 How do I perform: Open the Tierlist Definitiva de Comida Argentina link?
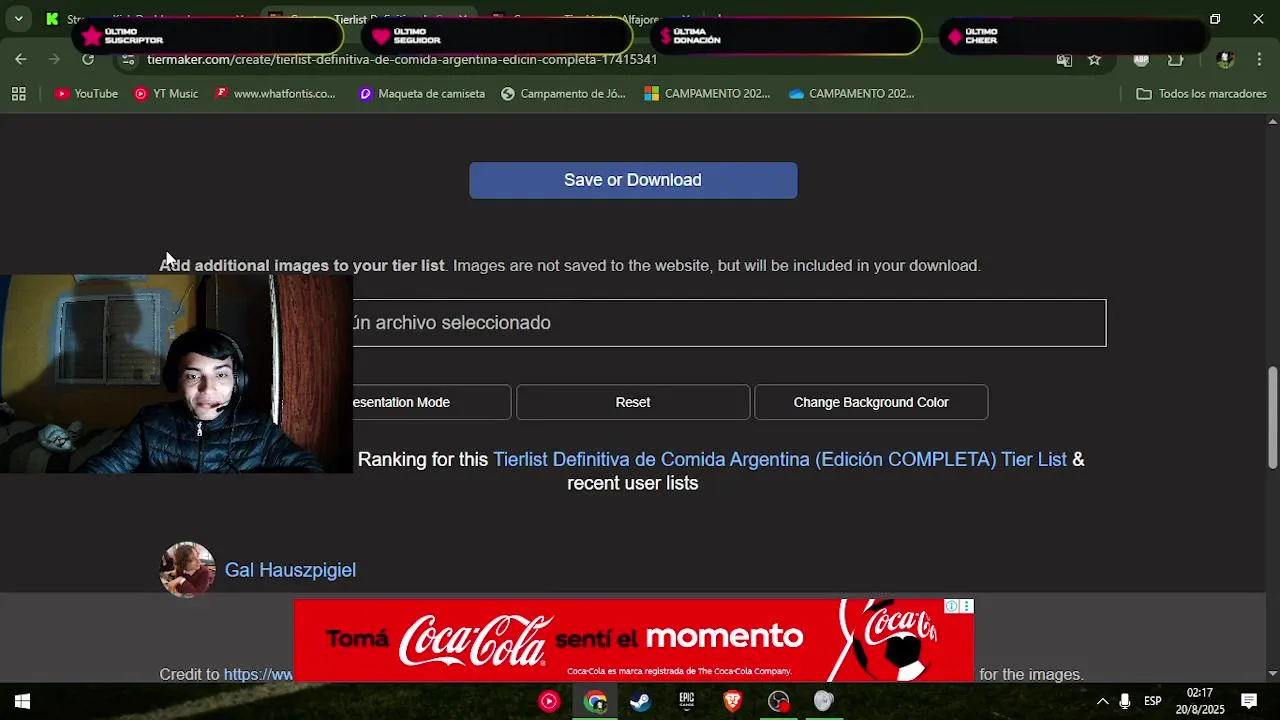point(780,459)
